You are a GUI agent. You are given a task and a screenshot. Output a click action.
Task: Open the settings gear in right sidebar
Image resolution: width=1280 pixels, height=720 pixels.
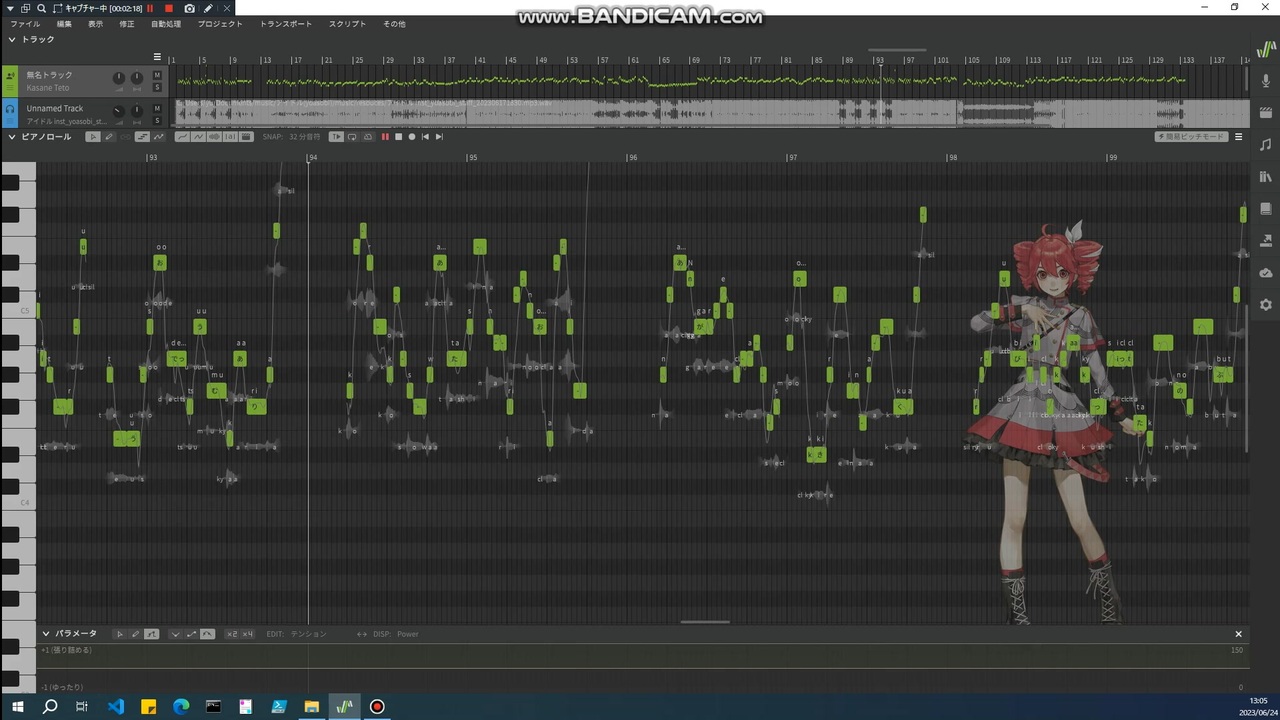(x=1266, y=305)
